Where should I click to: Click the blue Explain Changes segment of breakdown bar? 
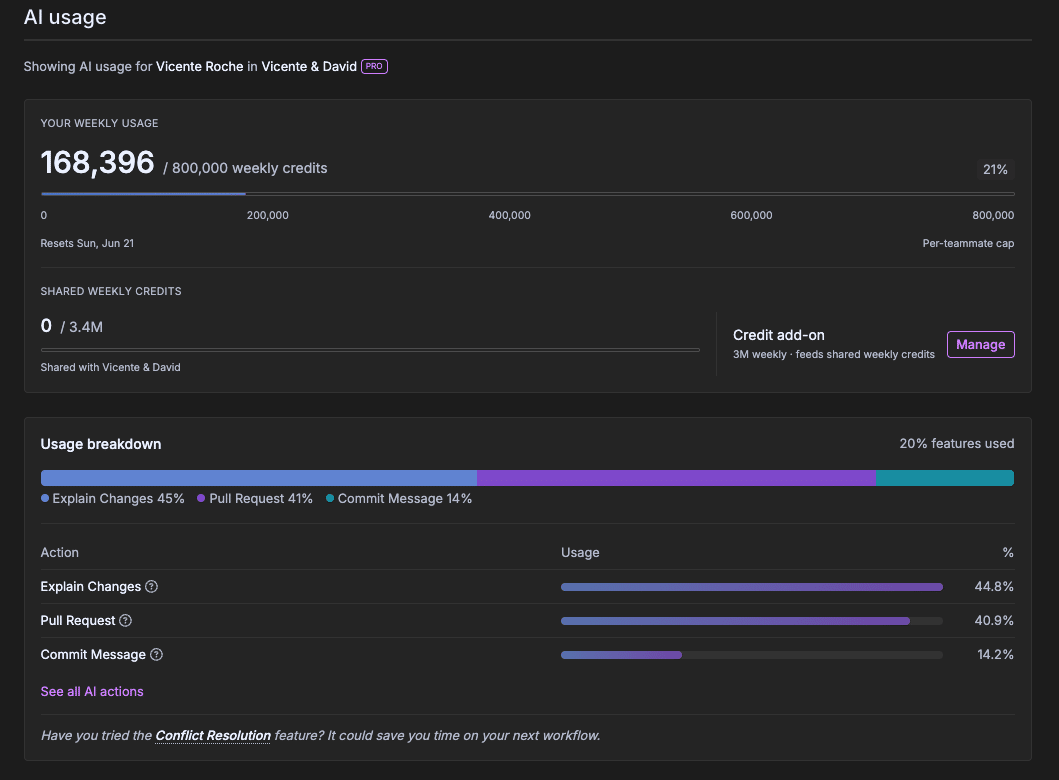[259, 478]
